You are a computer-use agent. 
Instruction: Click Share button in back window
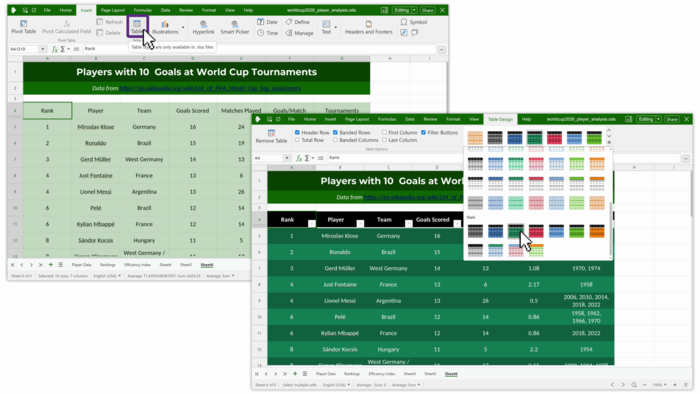tap(427, 10)
